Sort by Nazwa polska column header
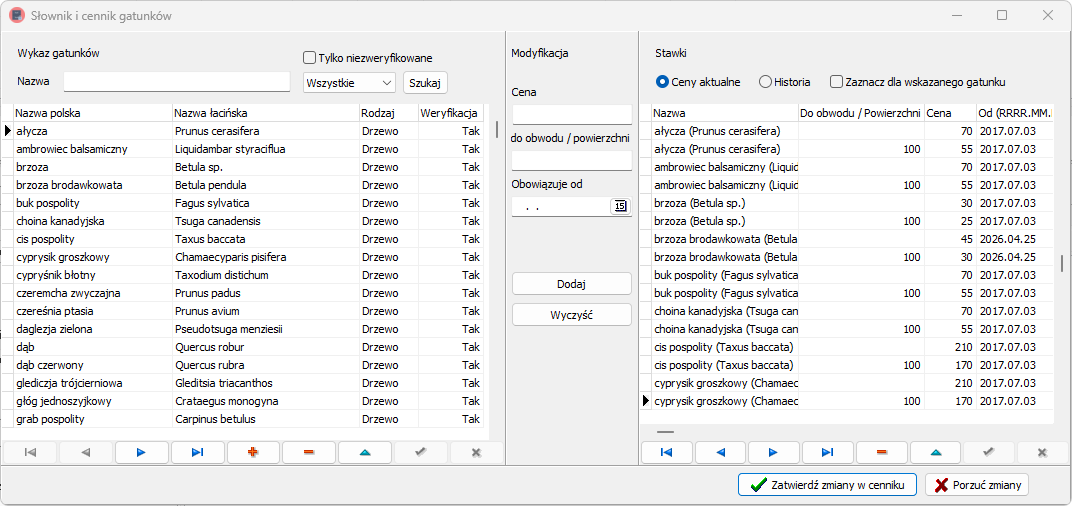 93,113
